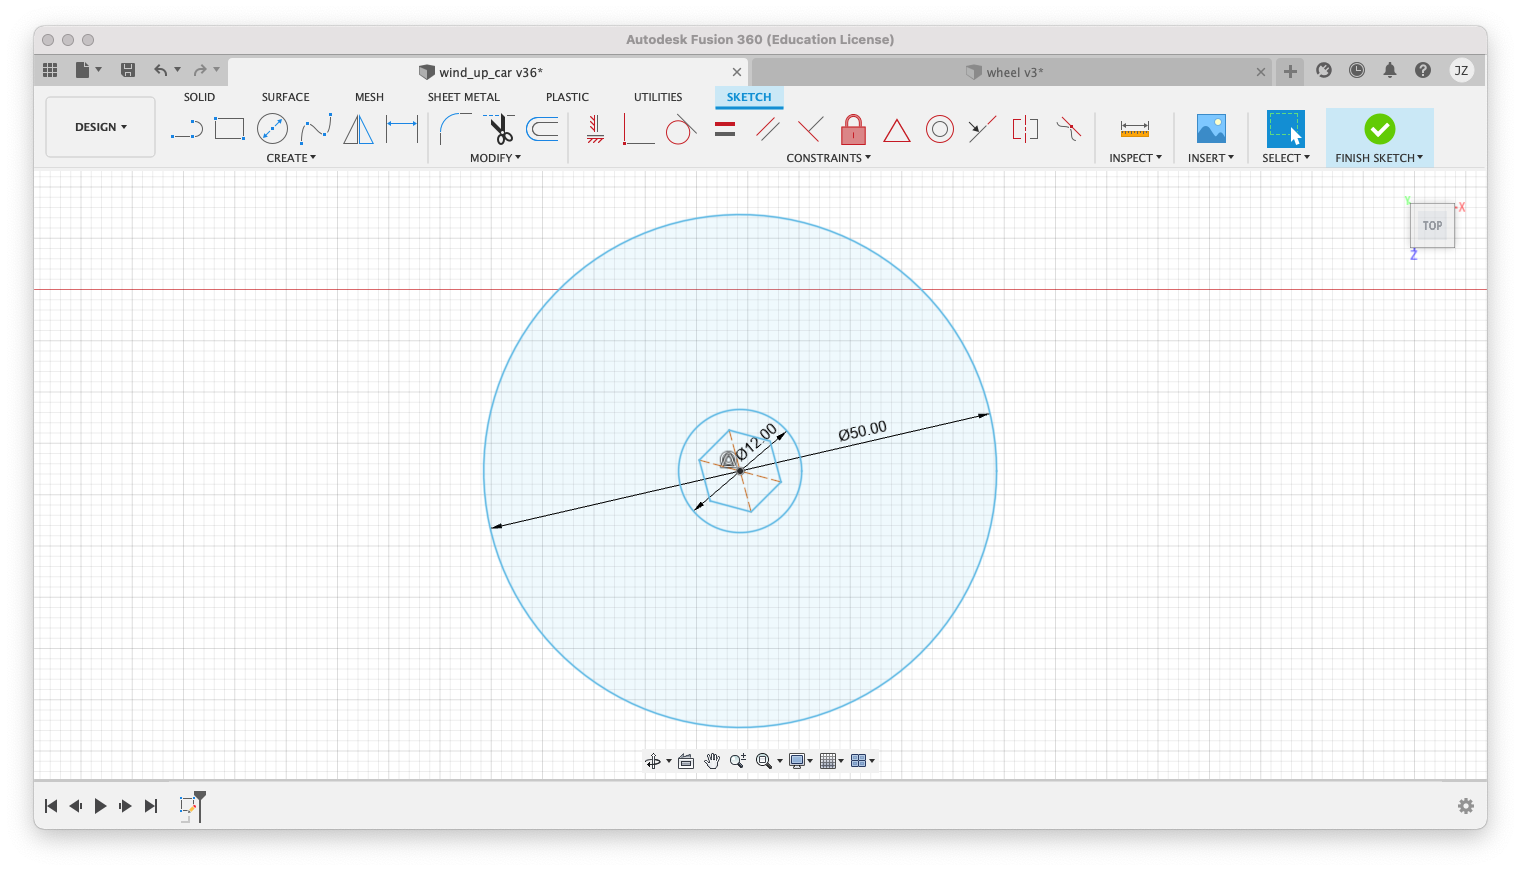This screenshot has height=871, width=1521.
Task: Expand the CONSTRAINTS dropdown menu
Action: click(828, 158)
